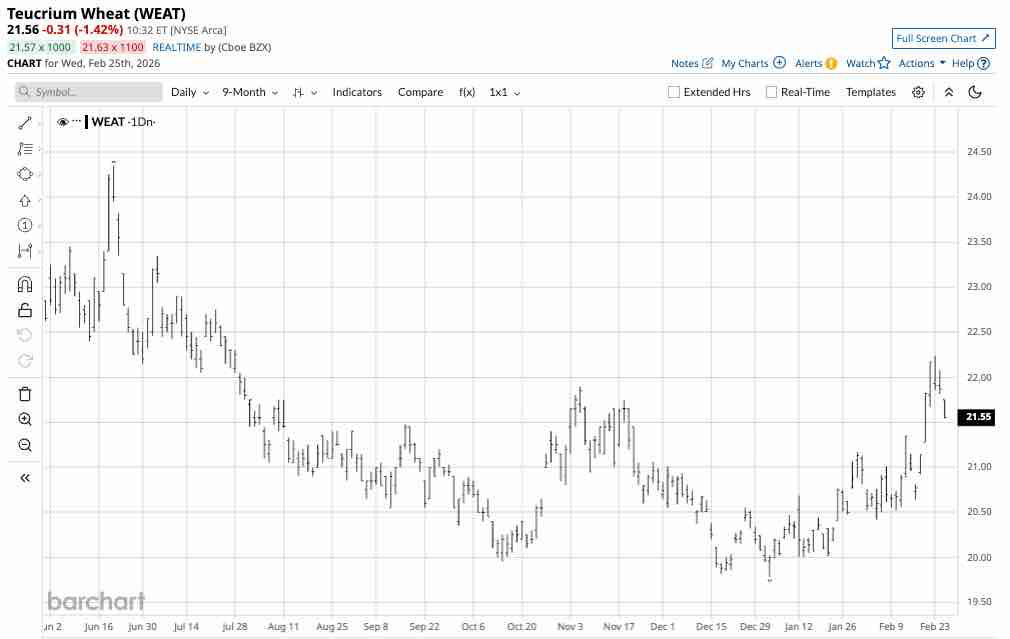This screenshot has width=1010, height=639.
Task: Click the 19.50 price axis label
Action: point(979,601)
